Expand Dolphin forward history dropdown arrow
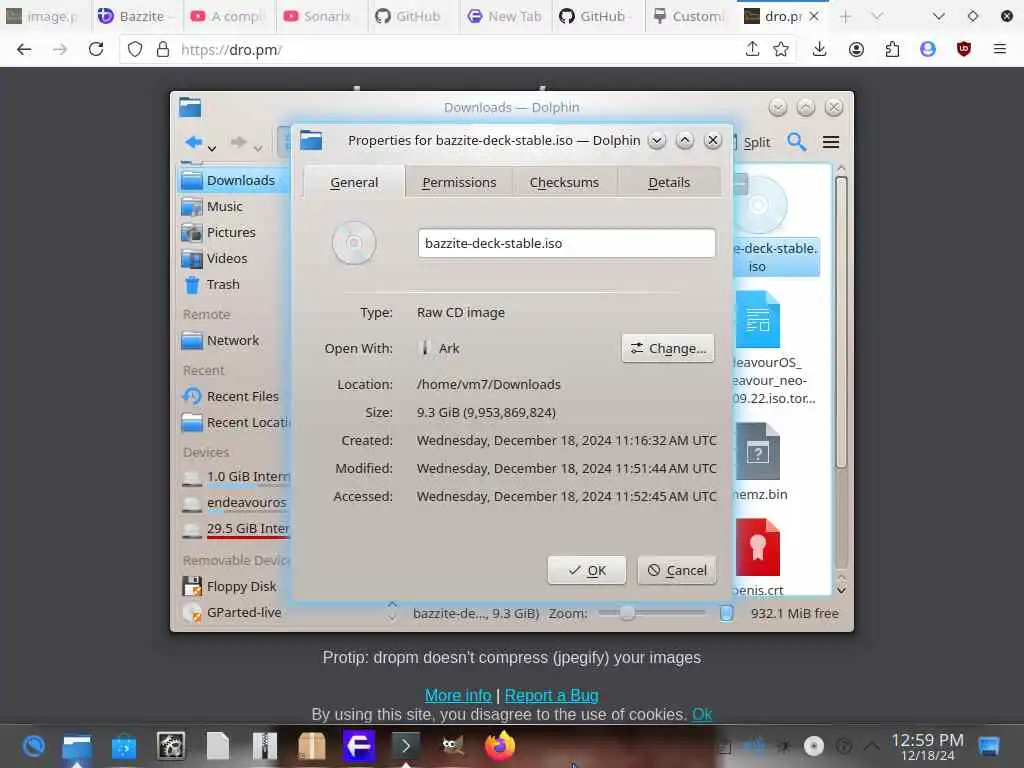1024x768 pixels. point(258,149)
